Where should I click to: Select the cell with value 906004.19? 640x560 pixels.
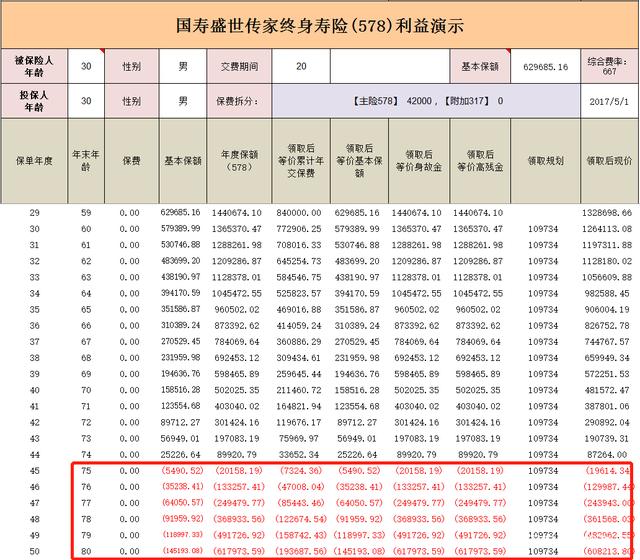point(607,310)
